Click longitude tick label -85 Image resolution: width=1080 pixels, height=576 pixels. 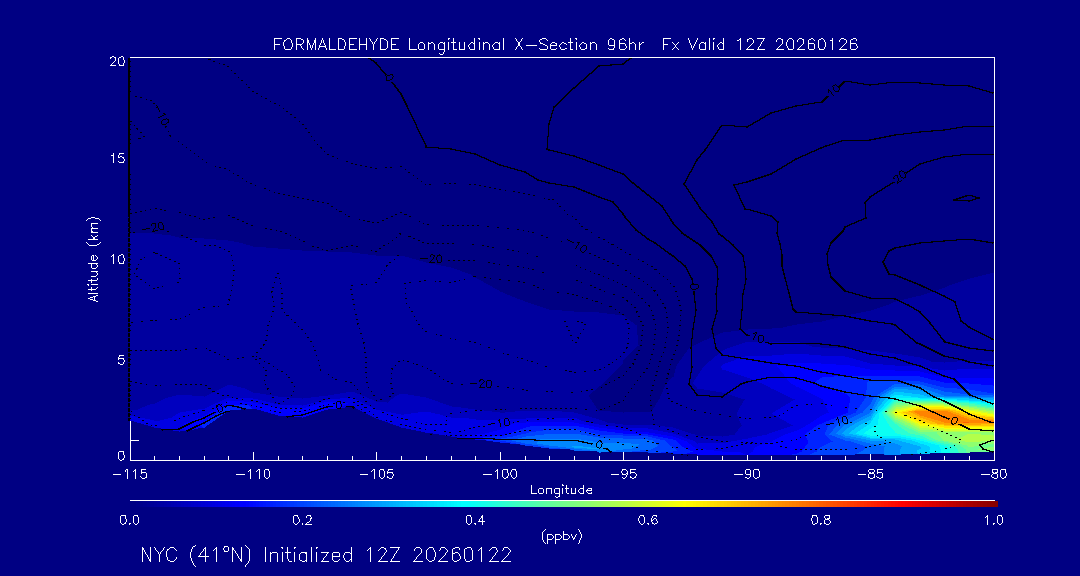[870, 475]
